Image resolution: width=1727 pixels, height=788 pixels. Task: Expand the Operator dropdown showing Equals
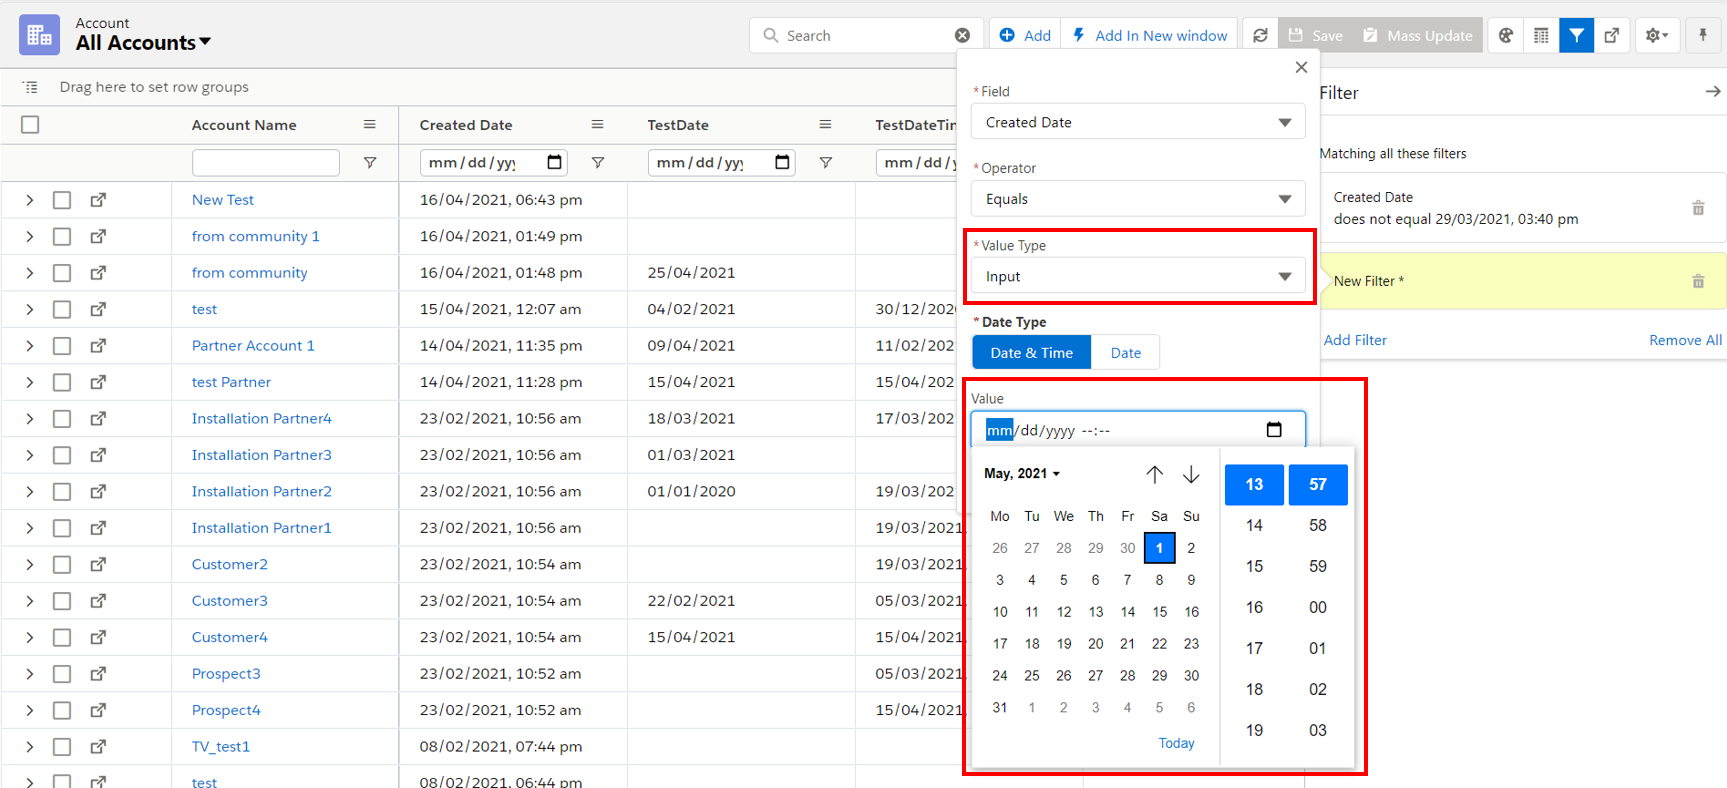1137,199
